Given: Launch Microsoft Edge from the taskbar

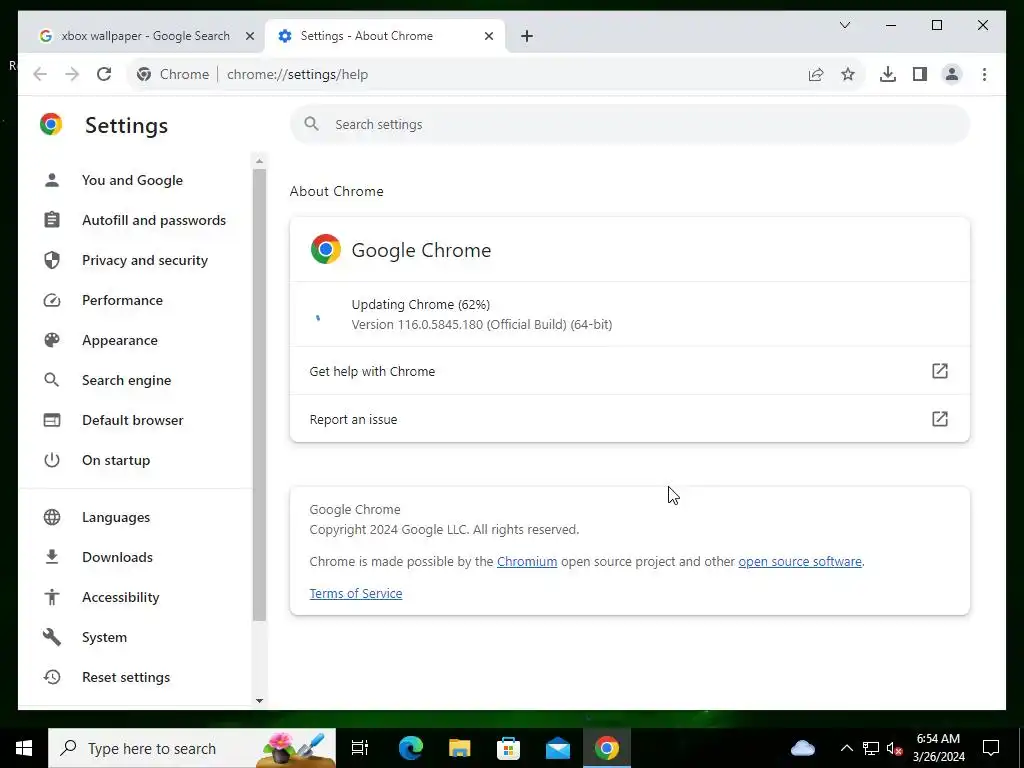Looking at the screenshot, I should 411,748.
